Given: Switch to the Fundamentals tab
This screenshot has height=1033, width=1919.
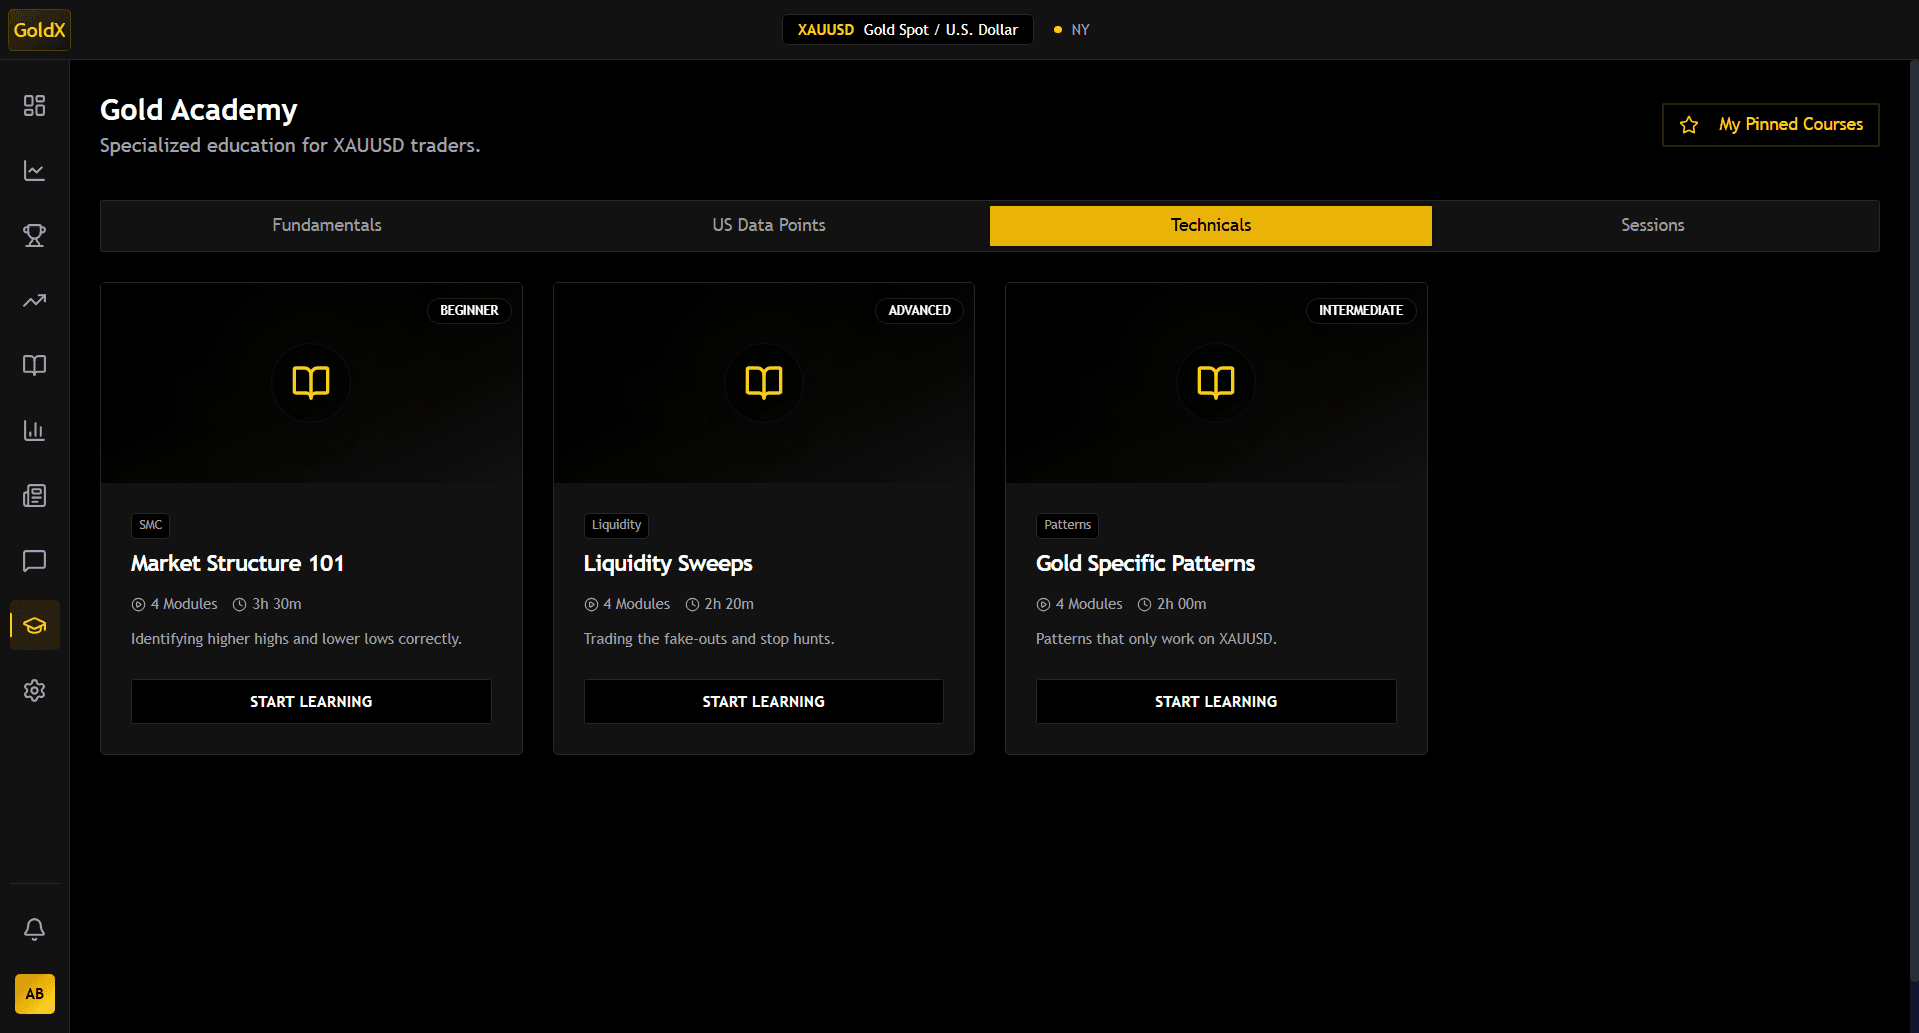Looking at the screenshot, I should (326, 226).
